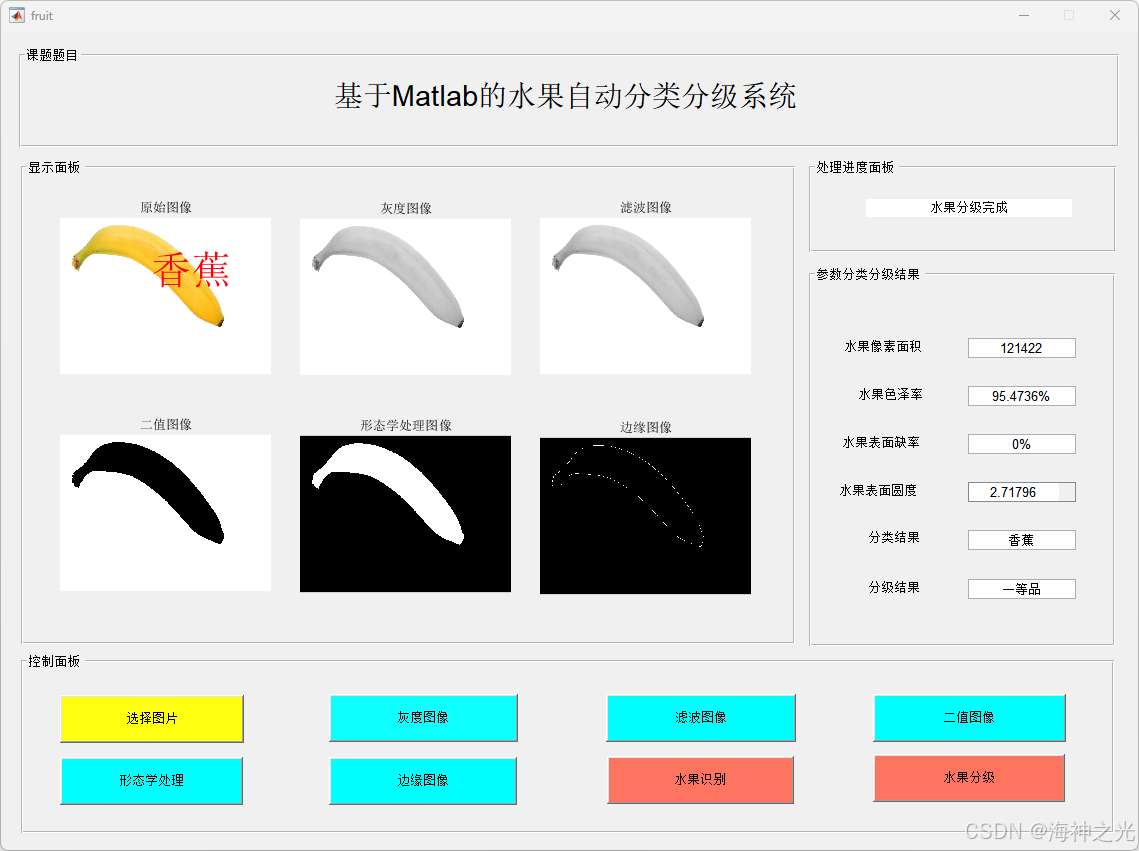Select the original banana image thumbnail
1139x851 pixels.
[165, 295]
